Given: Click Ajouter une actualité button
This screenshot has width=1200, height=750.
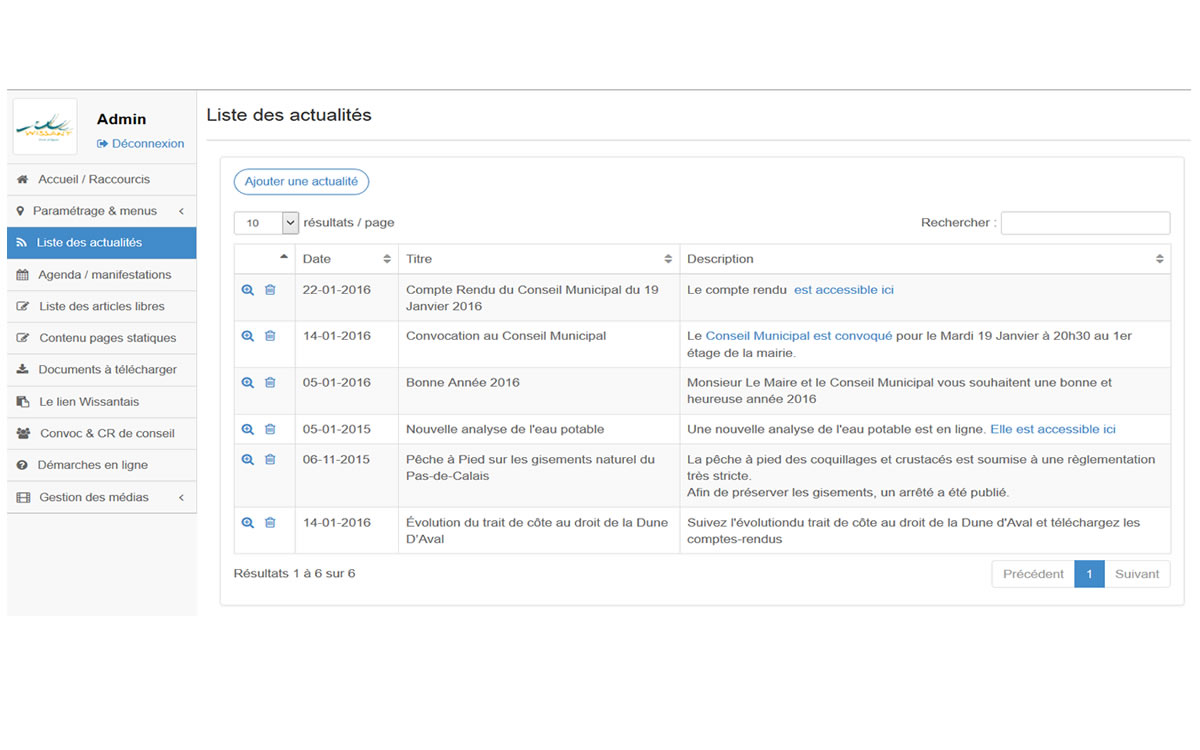Looking at the screenshot, I should [301, 182].
